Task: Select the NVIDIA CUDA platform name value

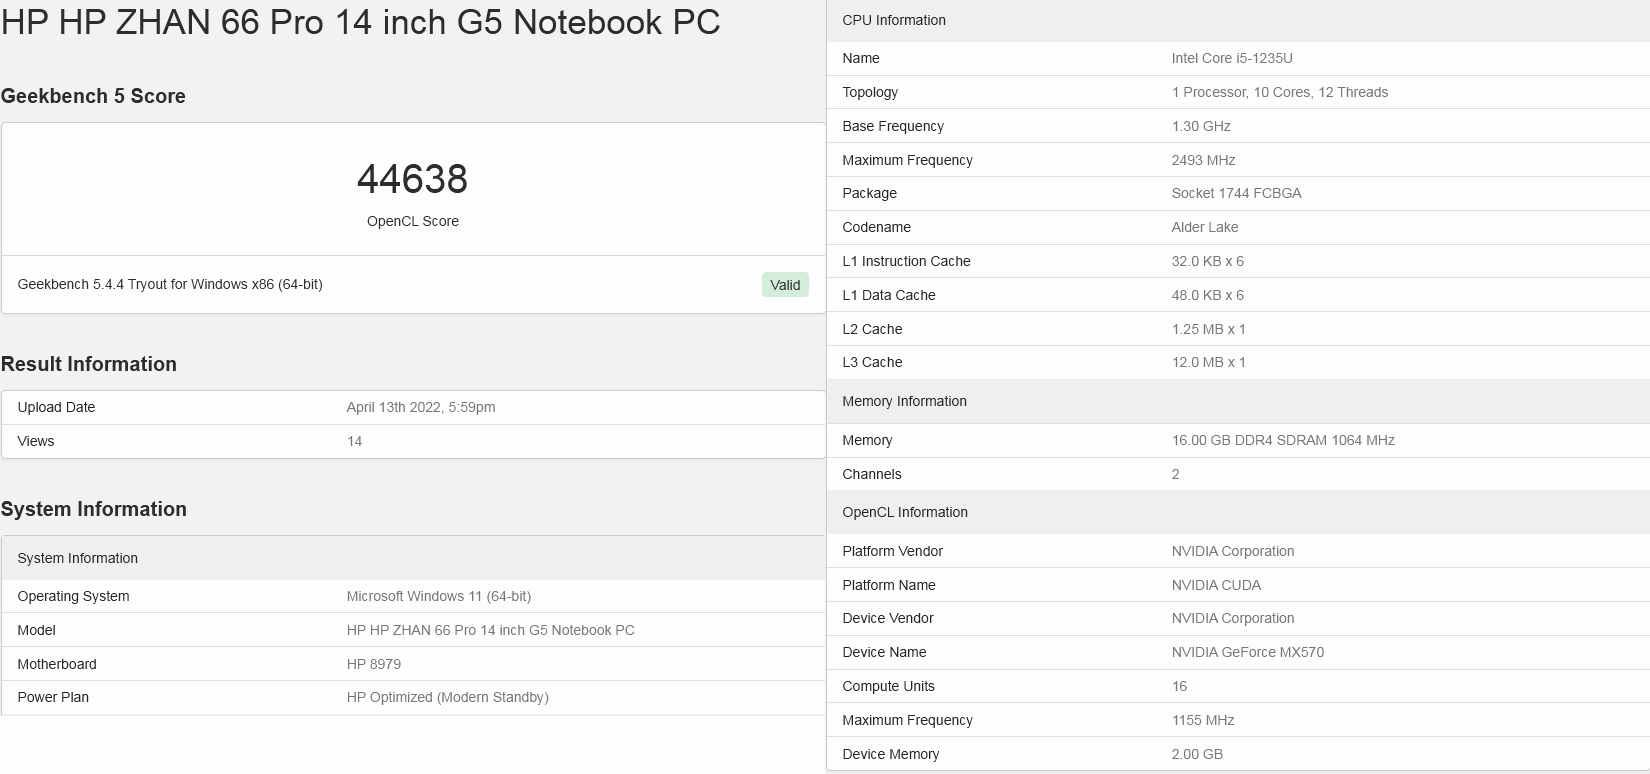Action: [x=1216, y=585]
